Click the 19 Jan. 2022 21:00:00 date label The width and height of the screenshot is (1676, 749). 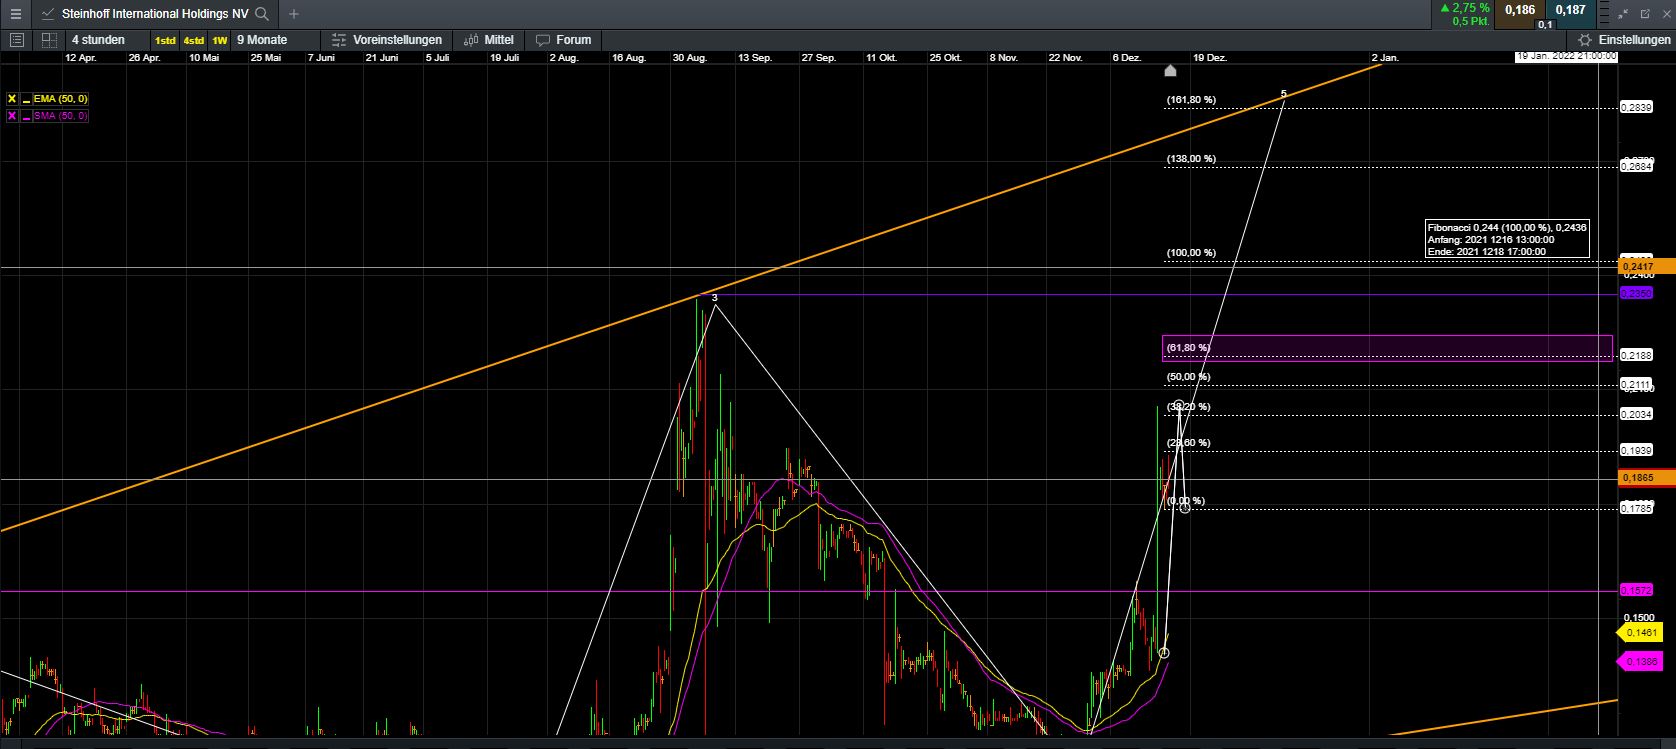pyautogui.click(x=1566, y=56)
